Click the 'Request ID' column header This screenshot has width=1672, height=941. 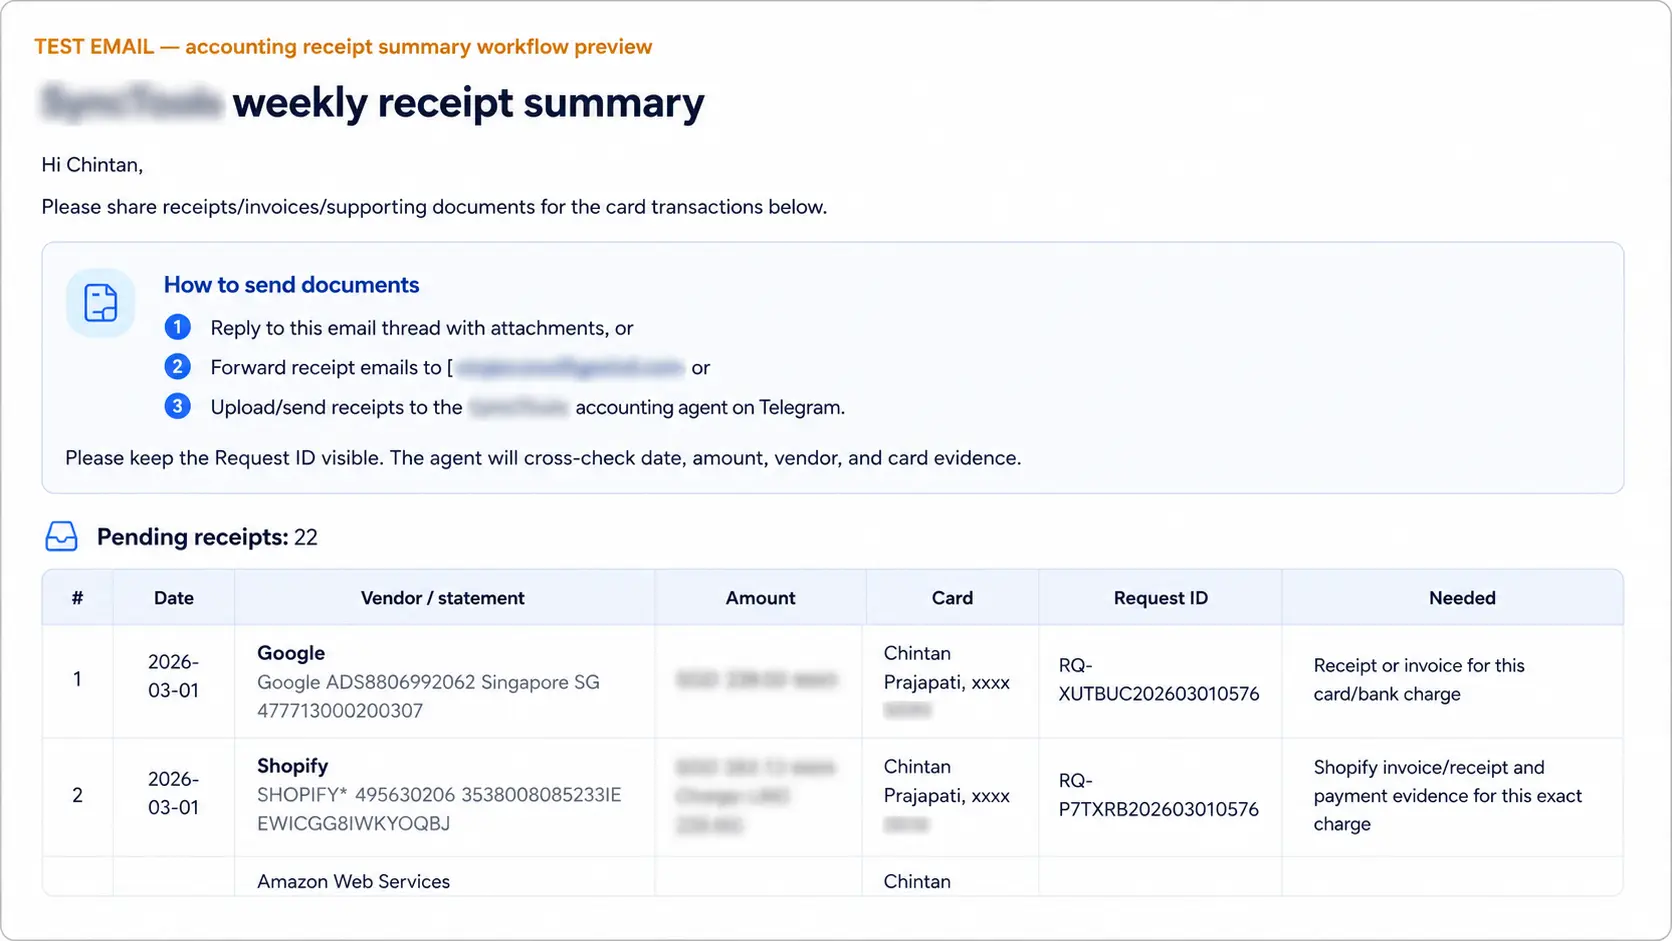tap(1161, 598)
